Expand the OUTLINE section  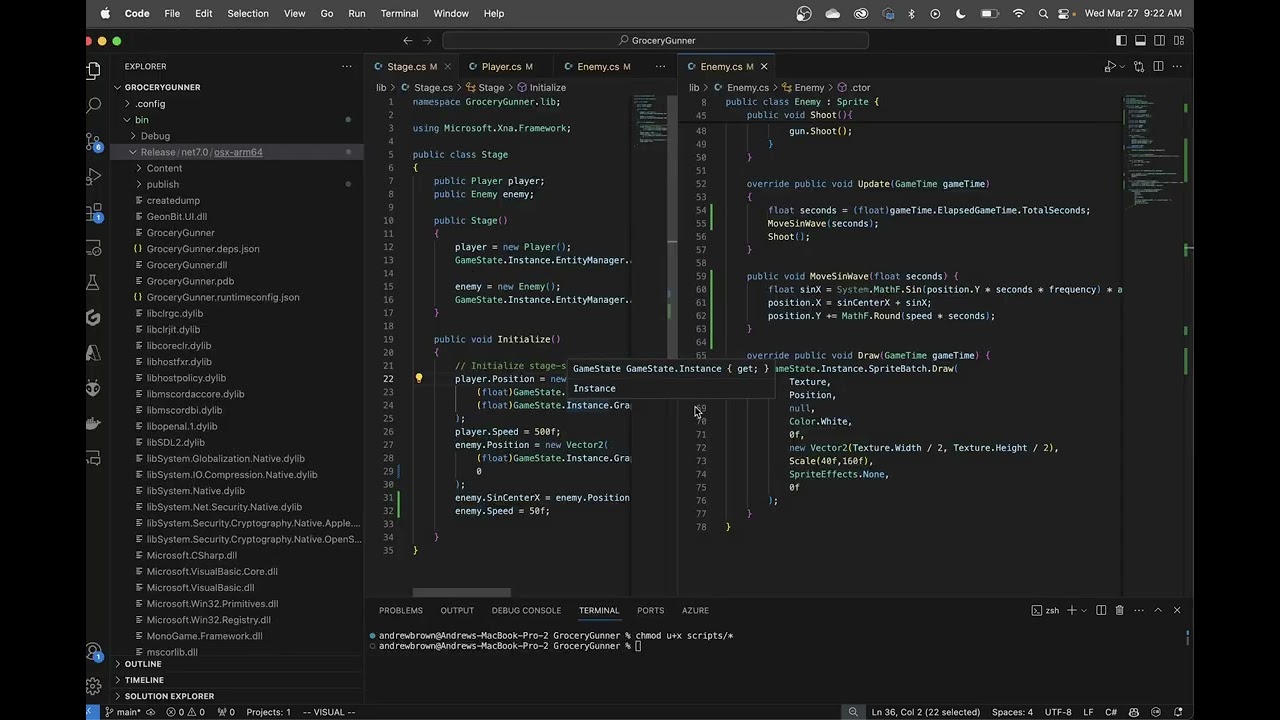143,664
